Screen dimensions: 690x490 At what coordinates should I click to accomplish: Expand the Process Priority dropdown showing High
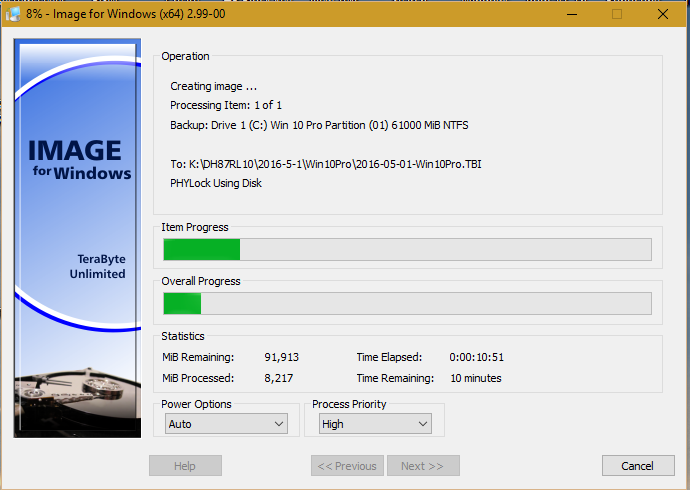tap(375, 424)
